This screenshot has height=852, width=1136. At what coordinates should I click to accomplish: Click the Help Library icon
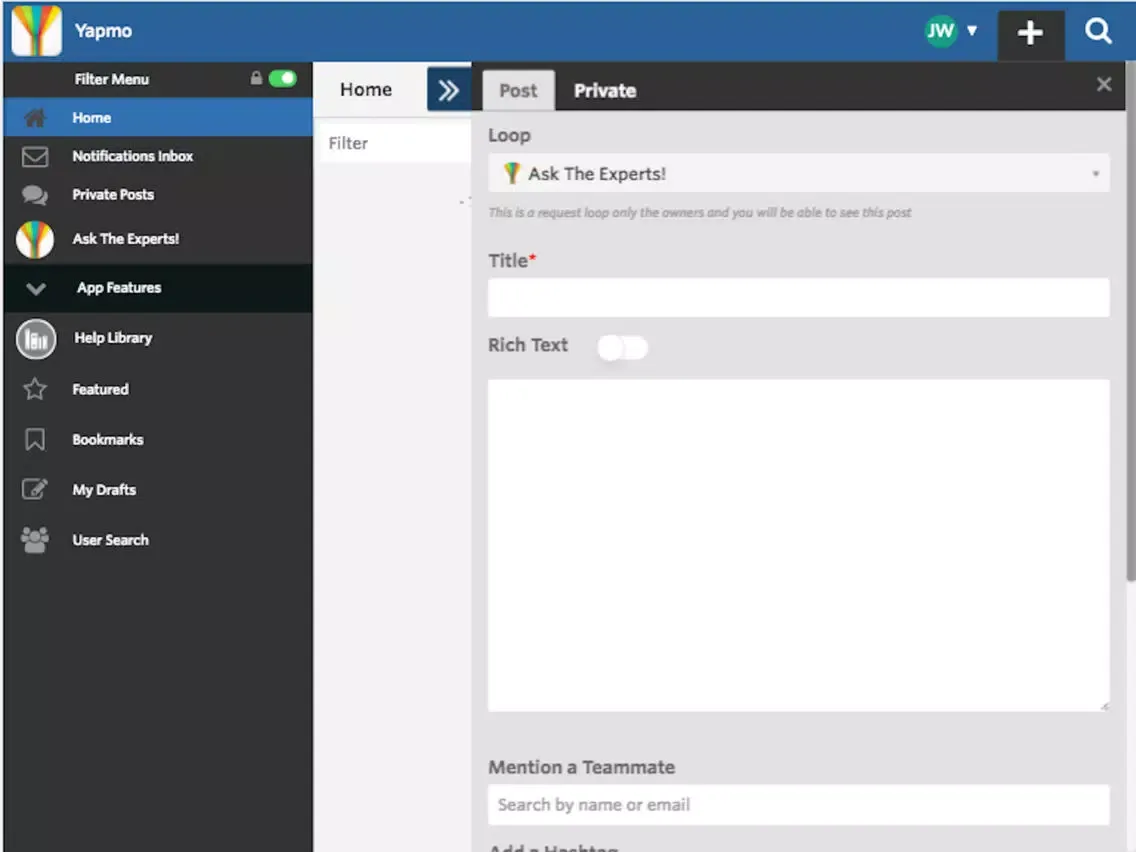click(x=36, y=338)
